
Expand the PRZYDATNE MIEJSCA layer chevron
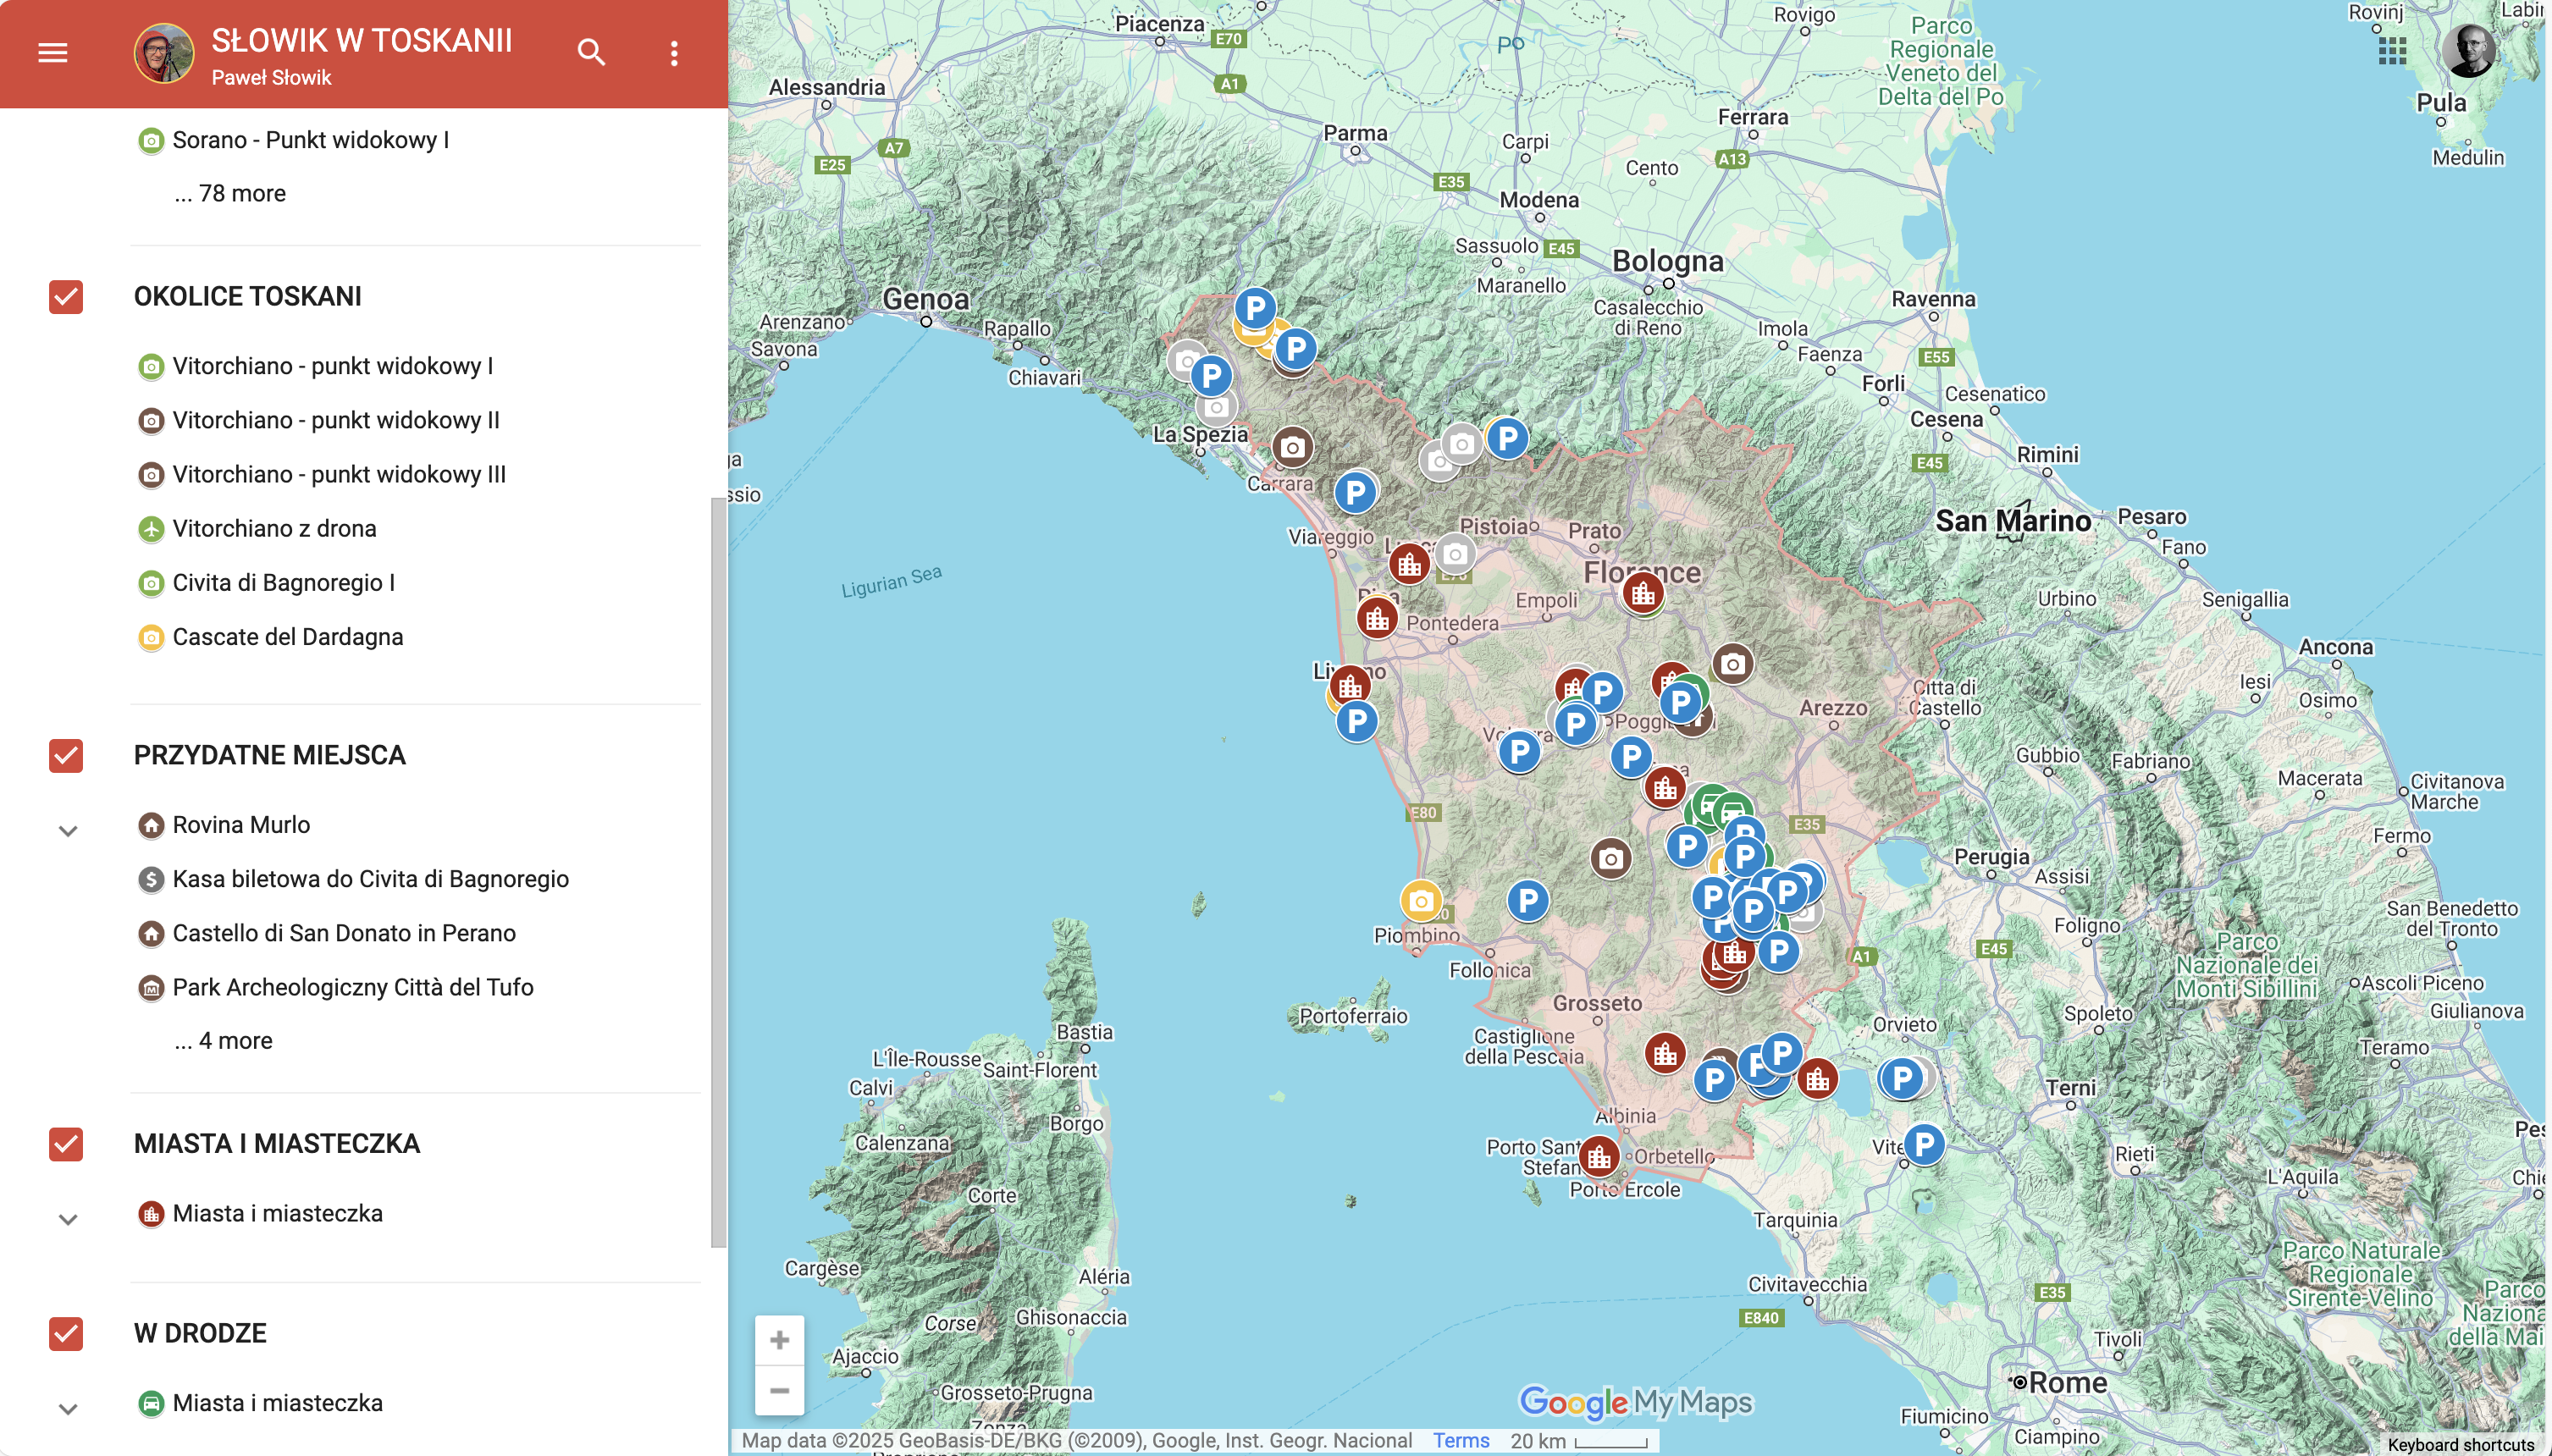tap(68, 831)
